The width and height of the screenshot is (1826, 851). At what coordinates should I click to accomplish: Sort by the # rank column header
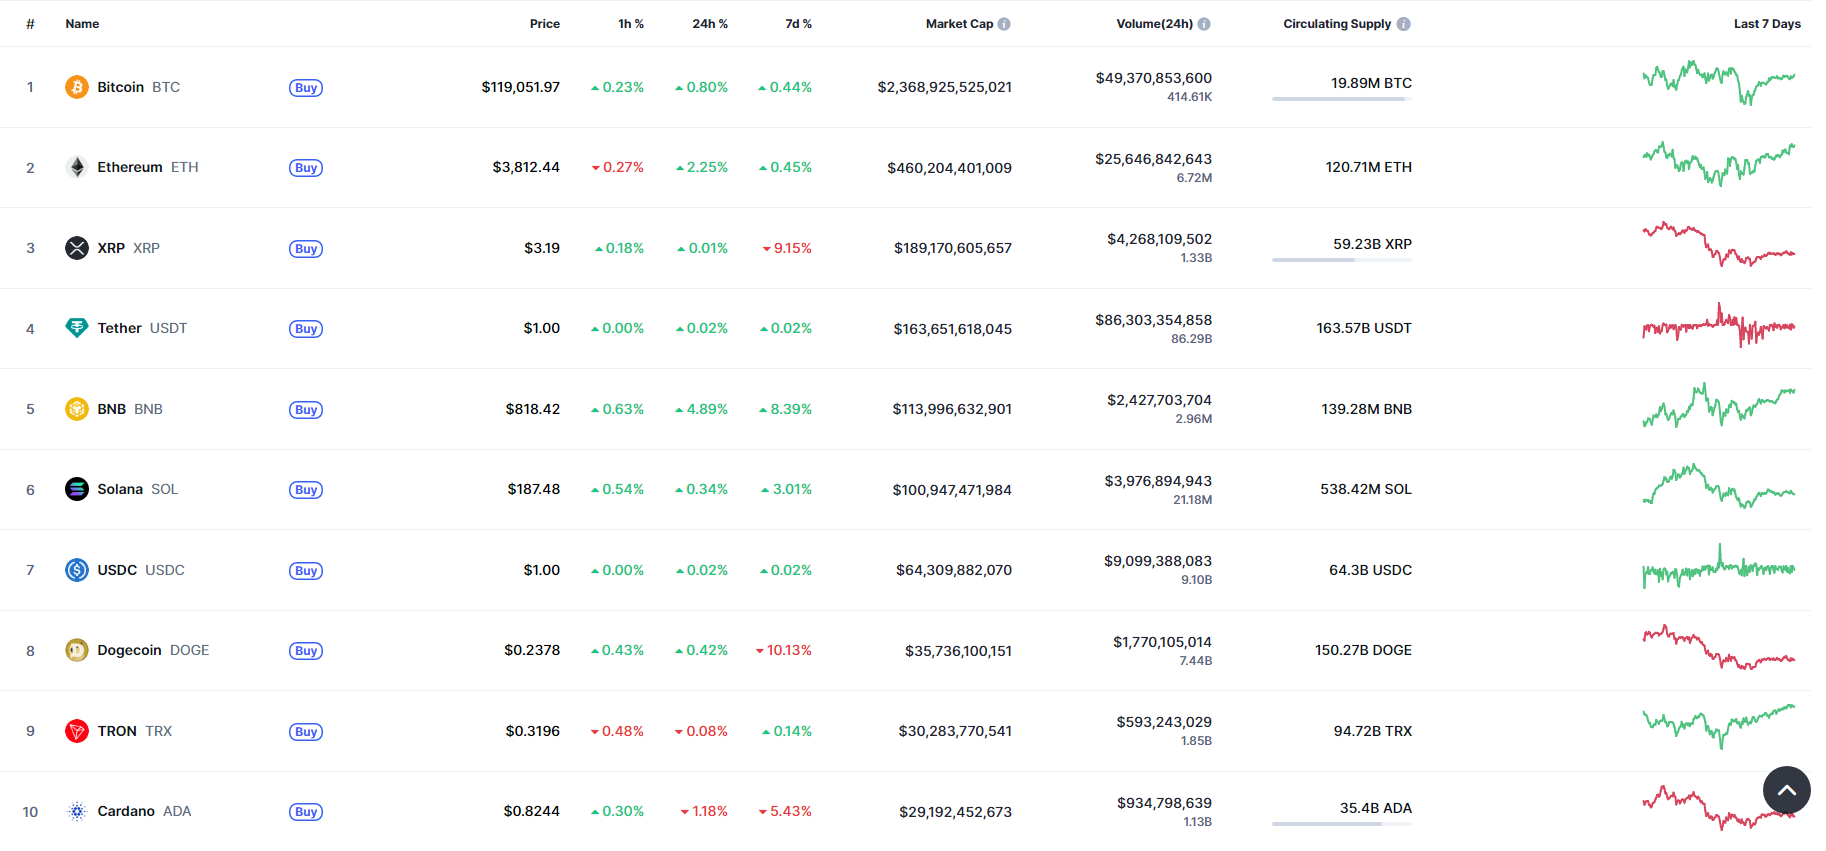[x=30, y=24]
